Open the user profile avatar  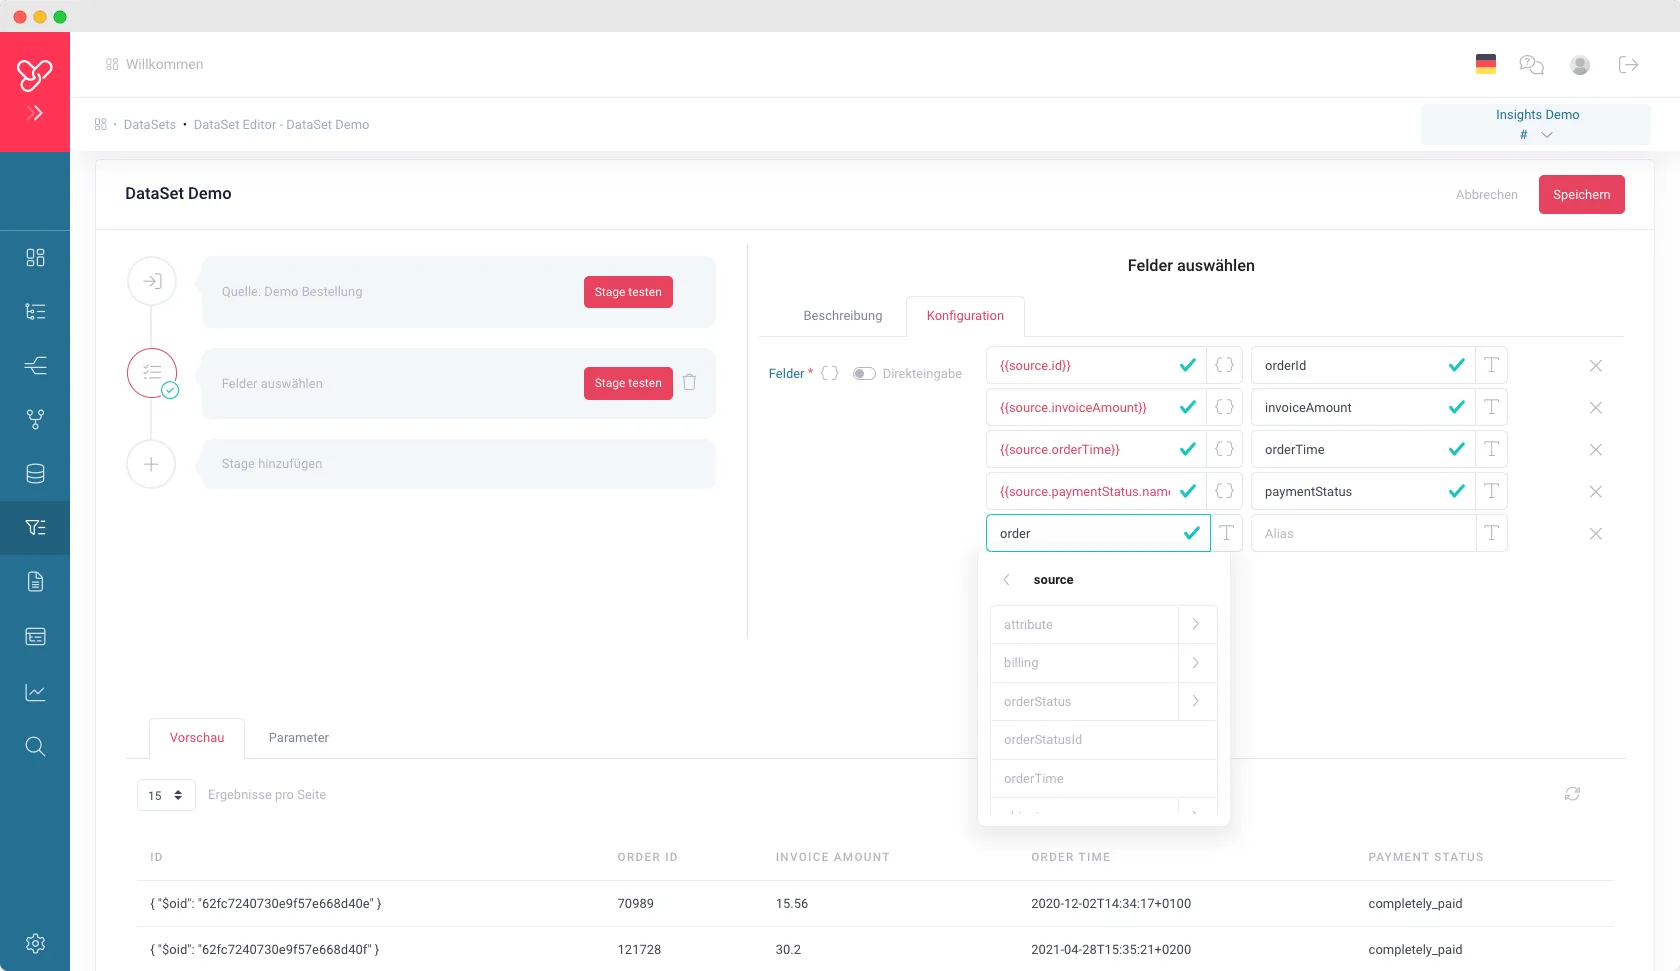1580,65
